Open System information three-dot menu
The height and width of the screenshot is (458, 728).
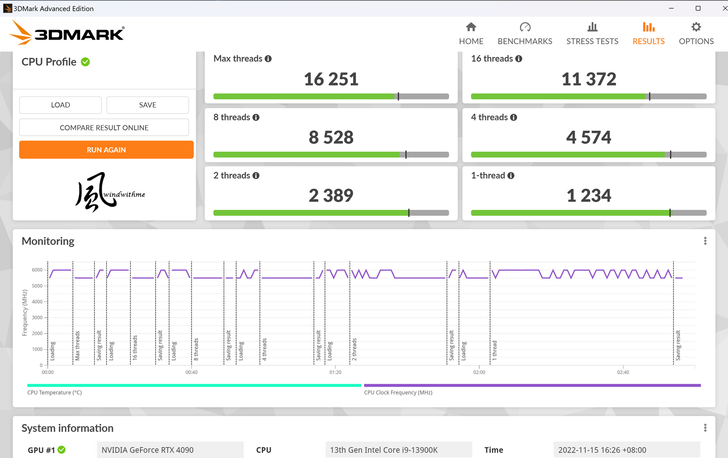pos(705,427)
